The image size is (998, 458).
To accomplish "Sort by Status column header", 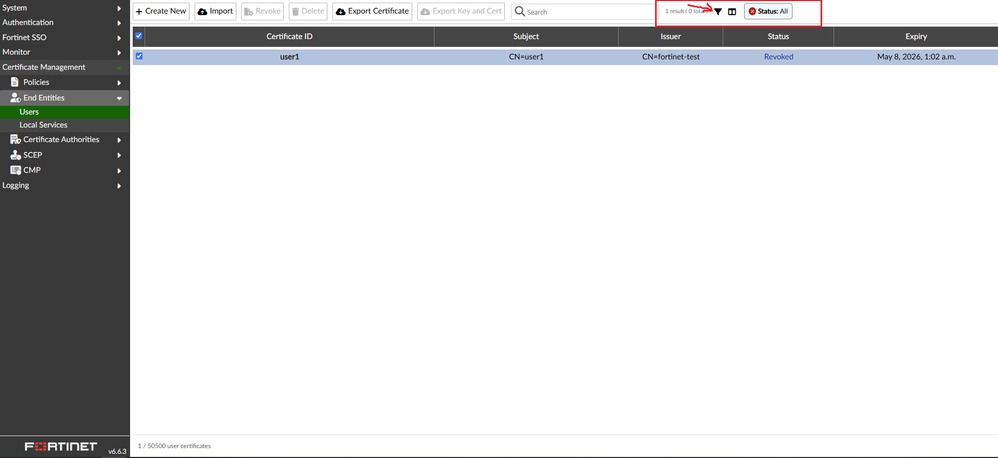I will point(778,36).
